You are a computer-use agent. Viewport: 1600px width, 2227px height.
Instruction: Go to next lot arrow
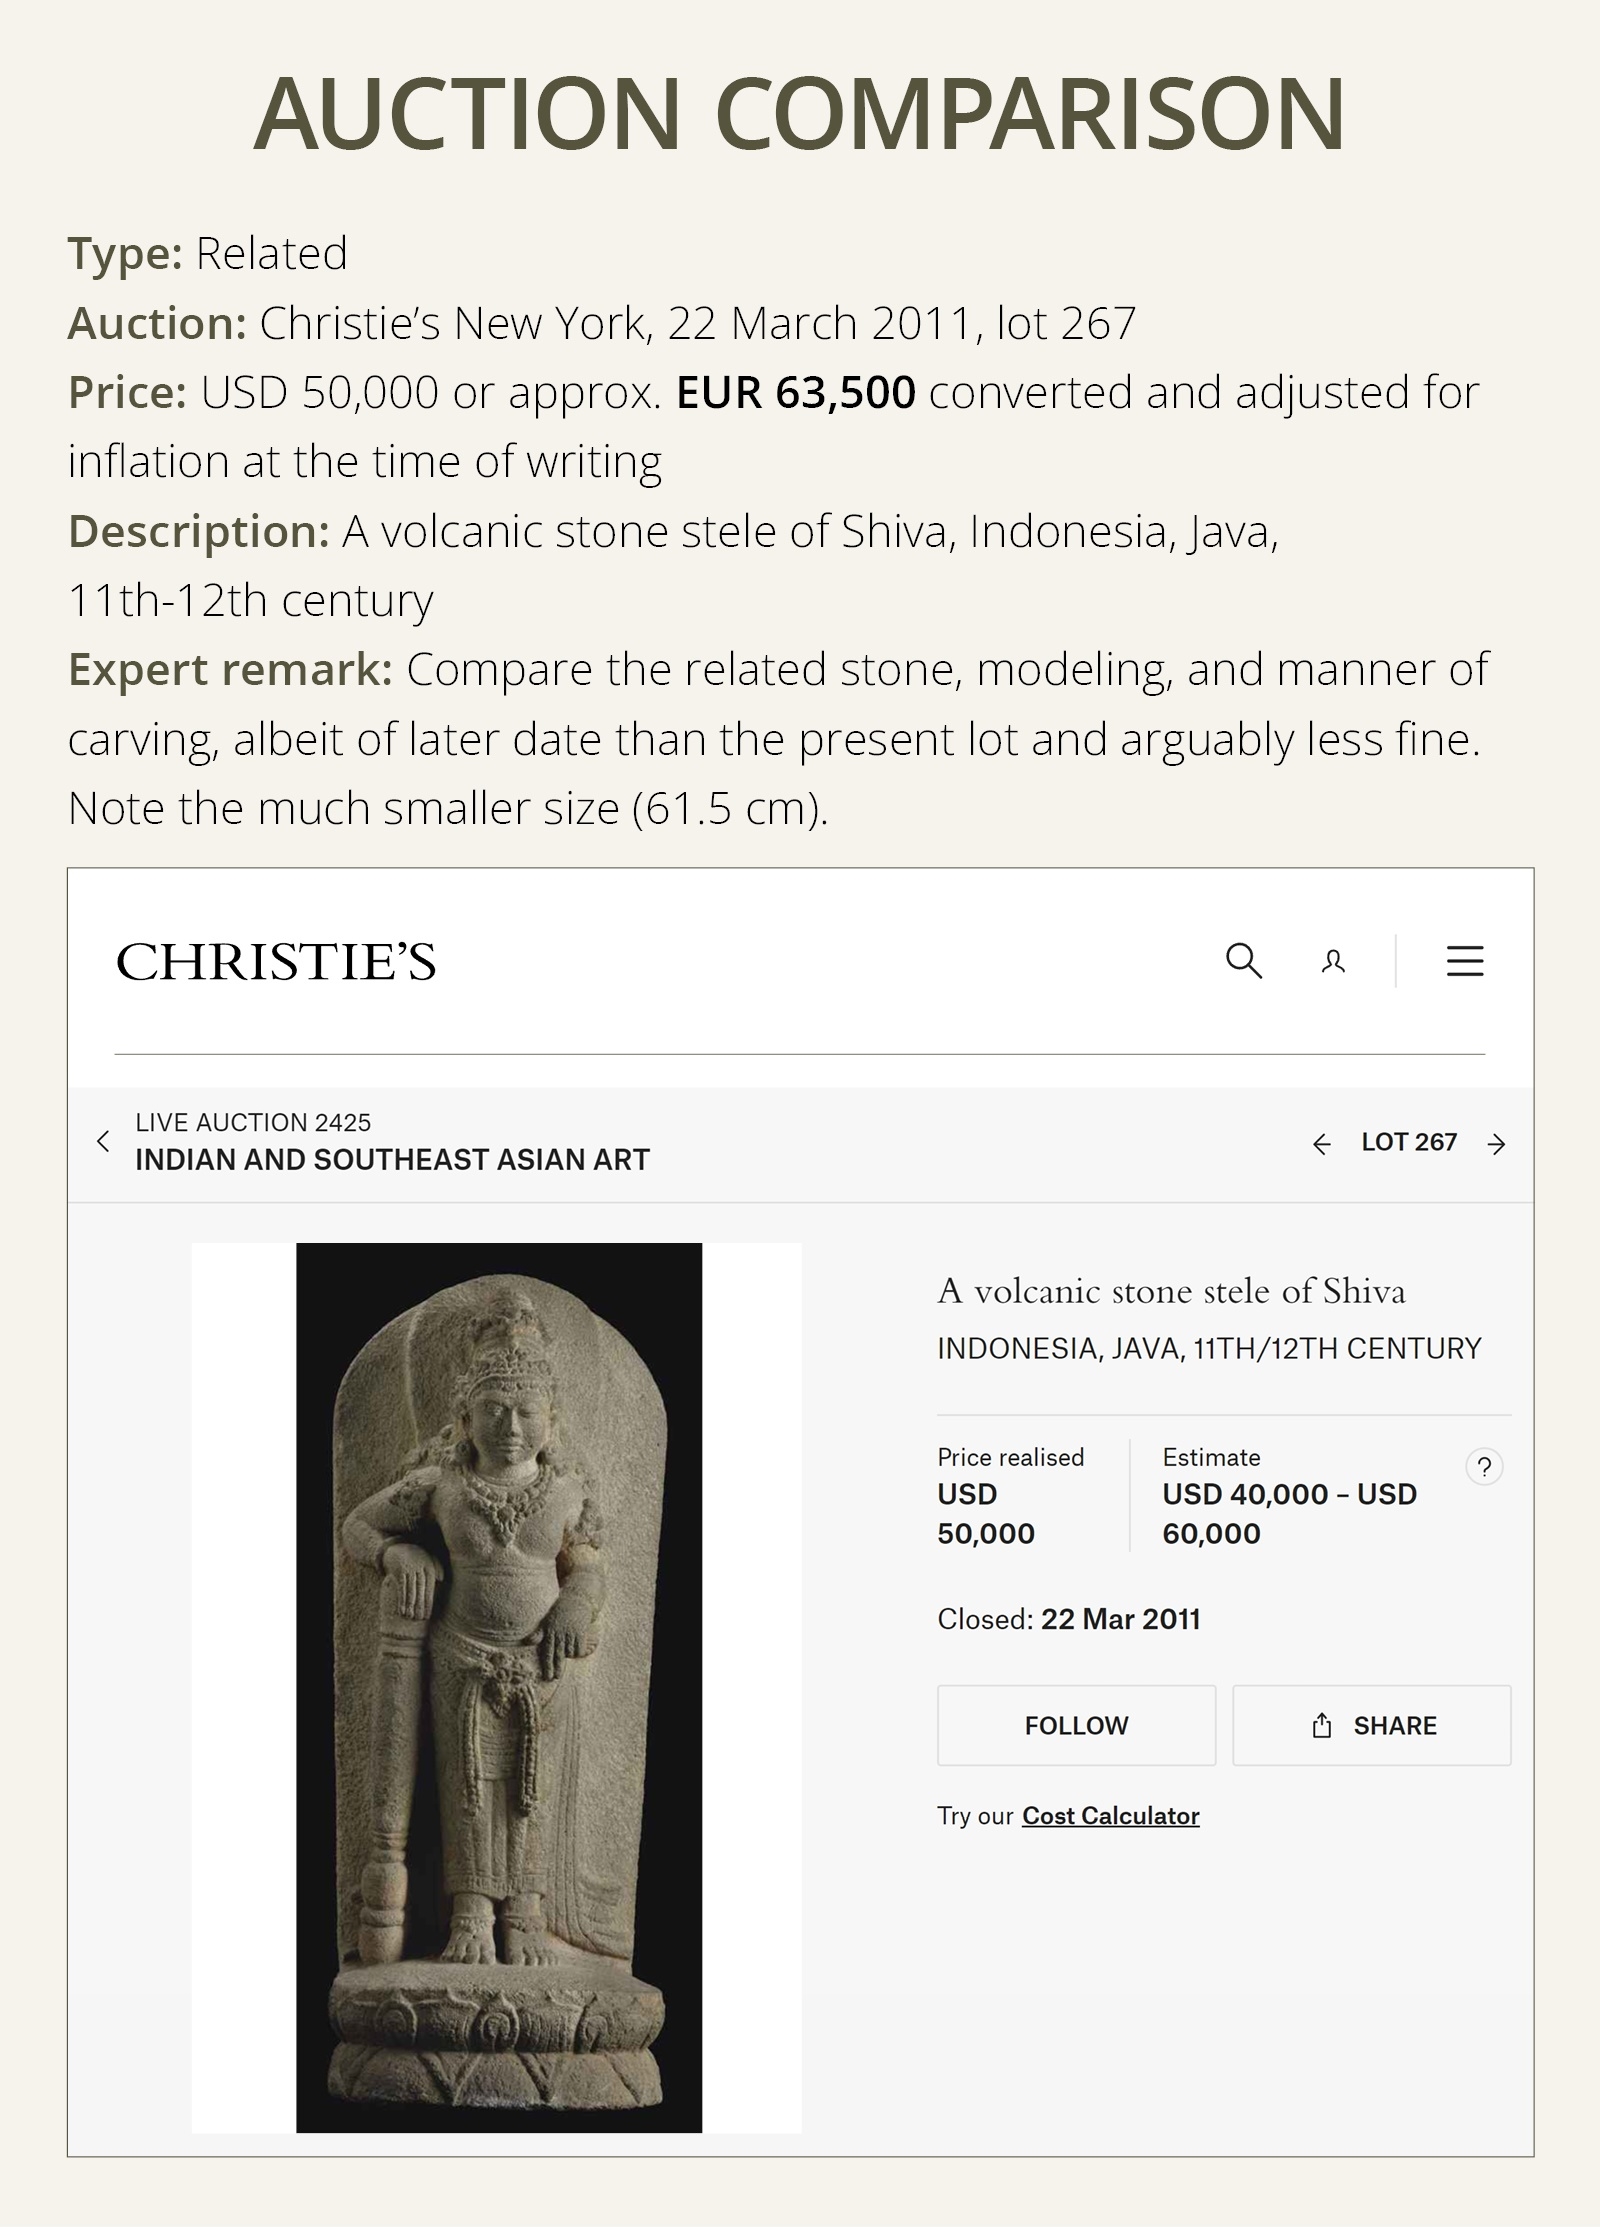1496,1144
